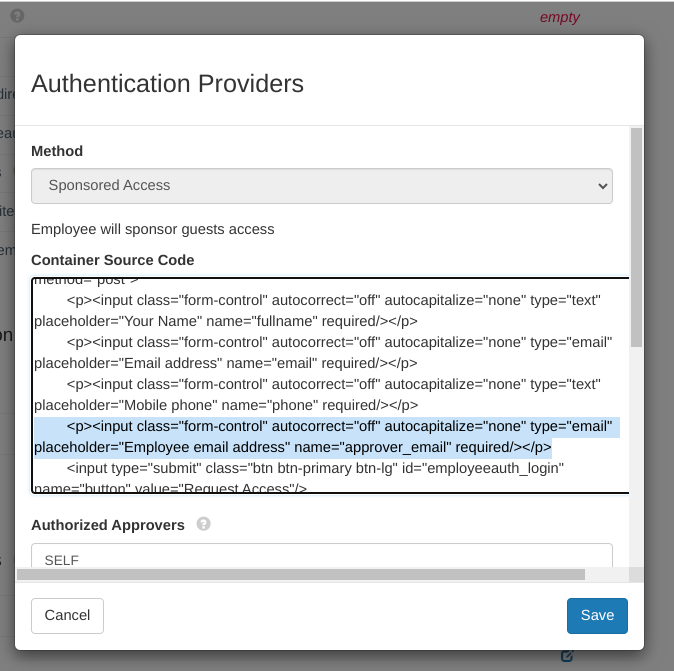Click the help icon behind the dialog top-left
Screen dimensions: 674x671
coord(17,16)
